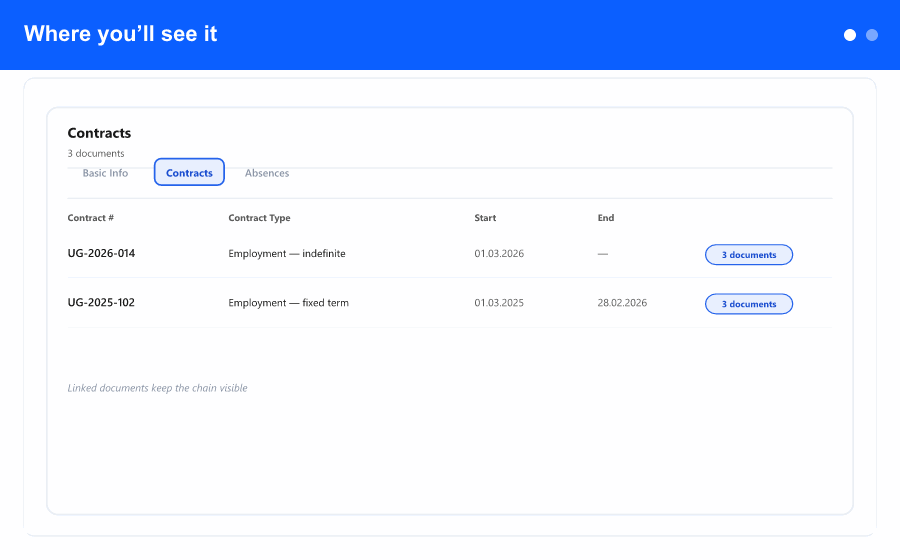
Task: Go to the first slide indicator dot
Action: (x=849, y=35)
